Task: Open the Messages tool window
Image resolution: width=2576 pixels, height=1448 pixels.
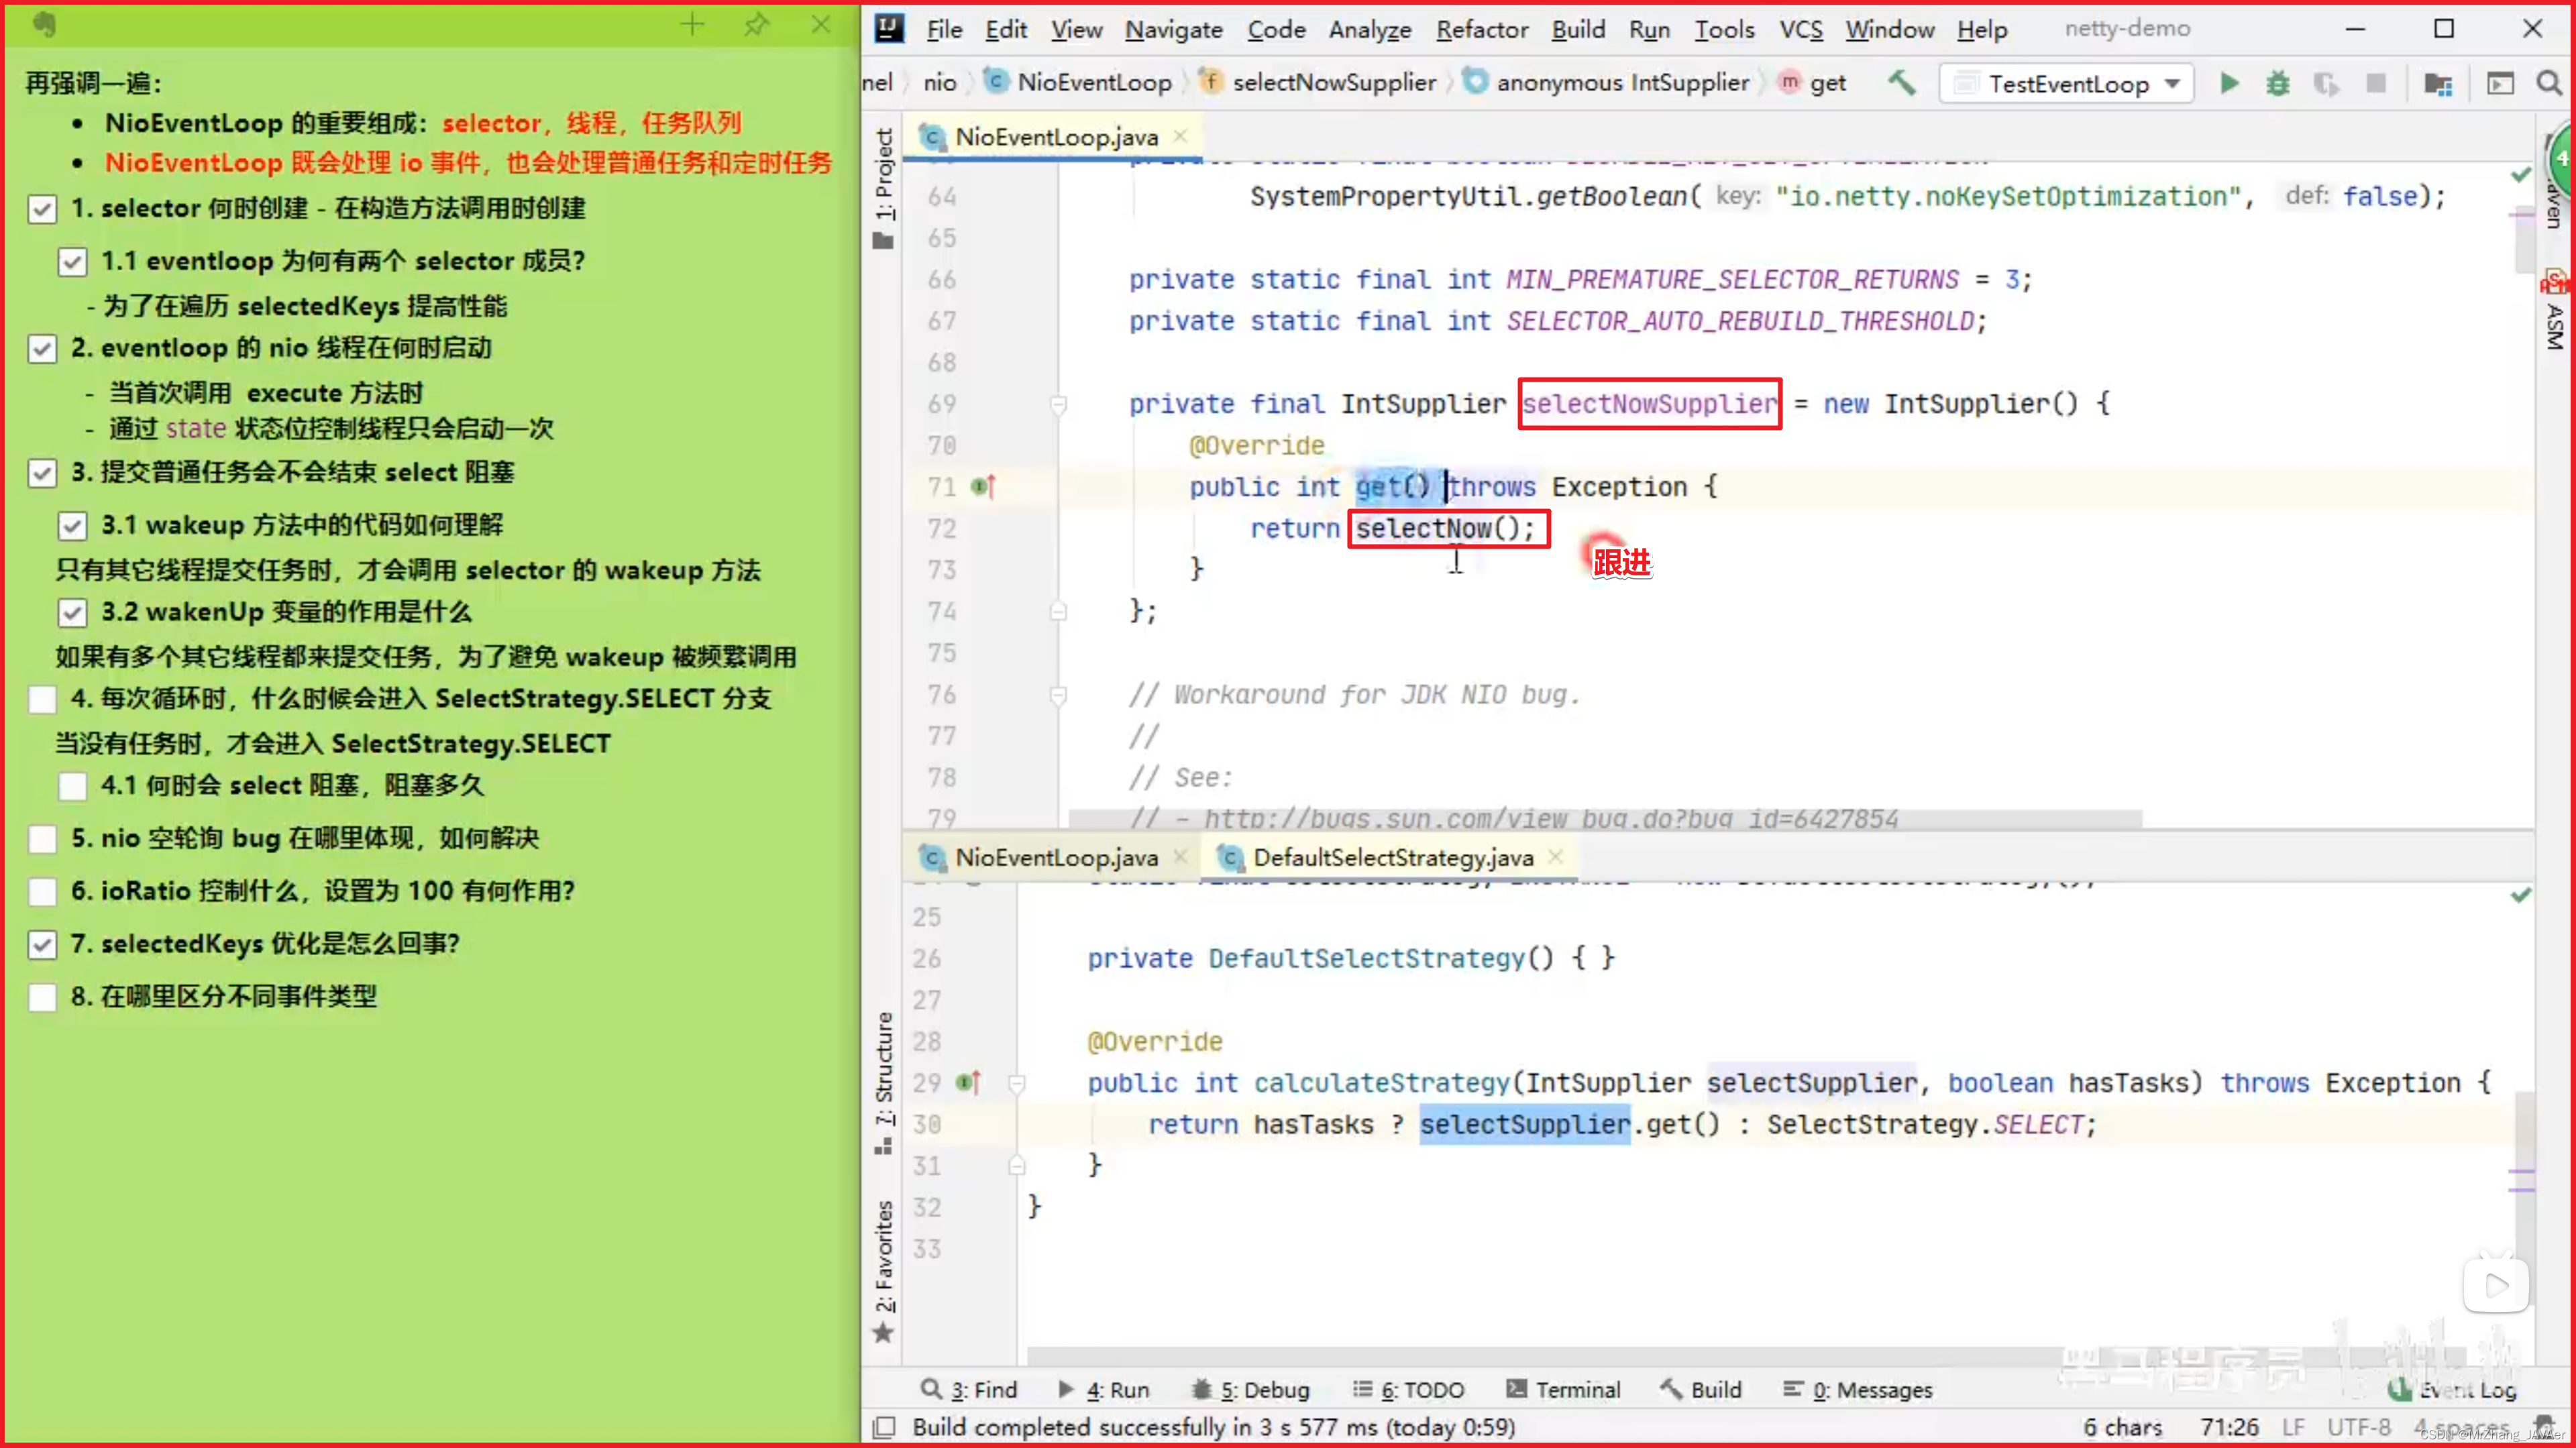Action: 1858,1389
